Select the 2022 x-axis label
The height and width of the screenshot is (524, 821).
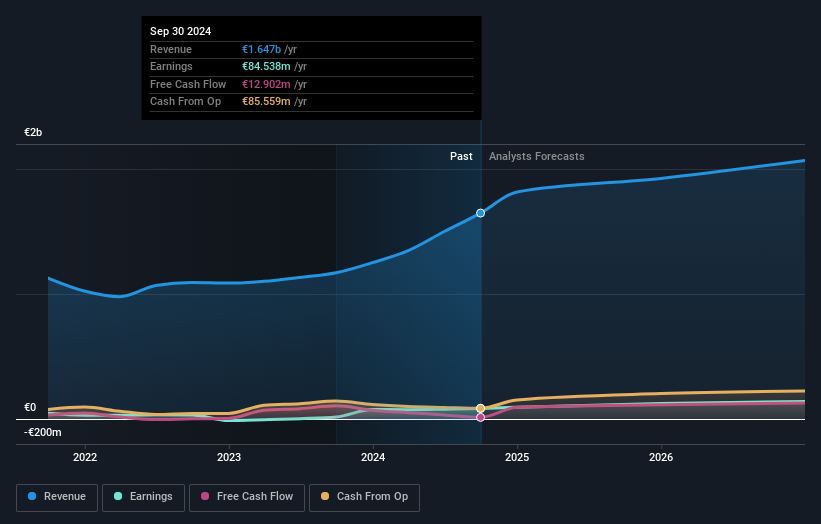tap(85, 457)
